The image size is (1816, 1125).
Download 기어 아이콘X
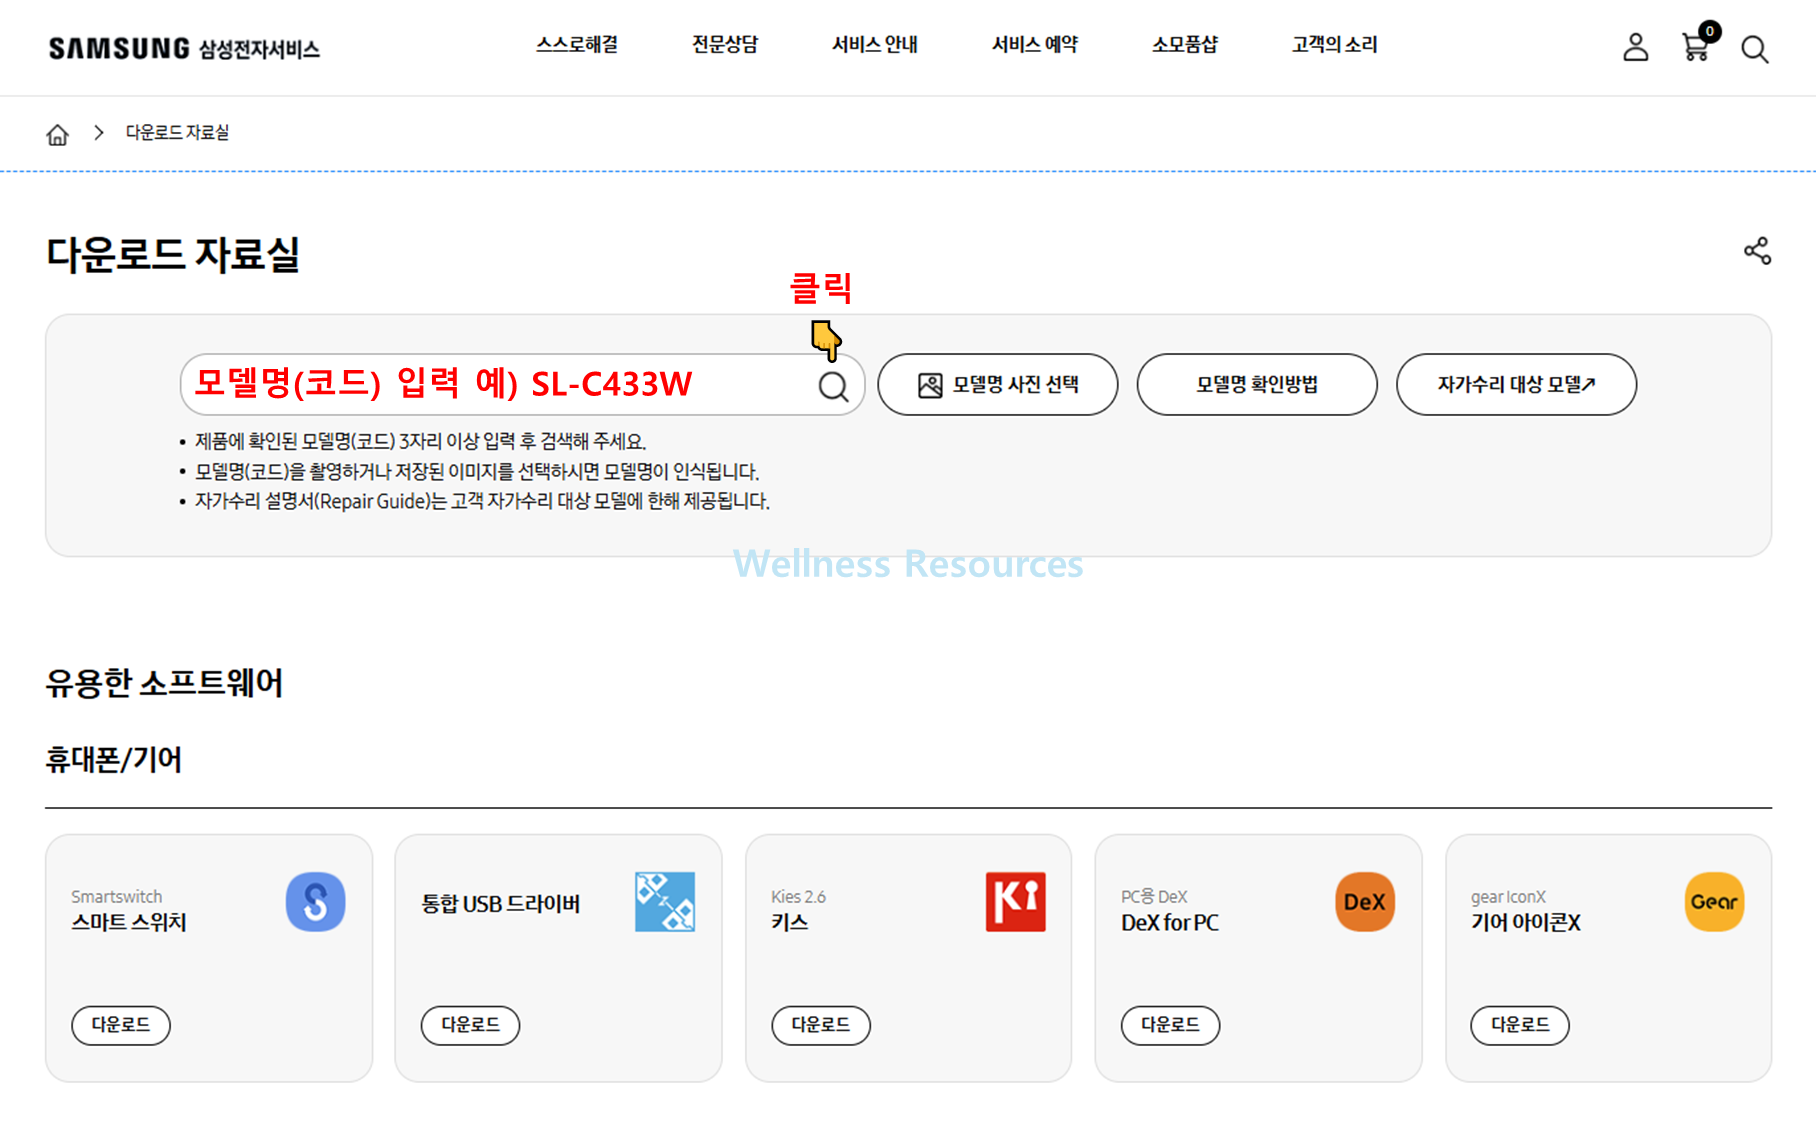(1520, 1025)
